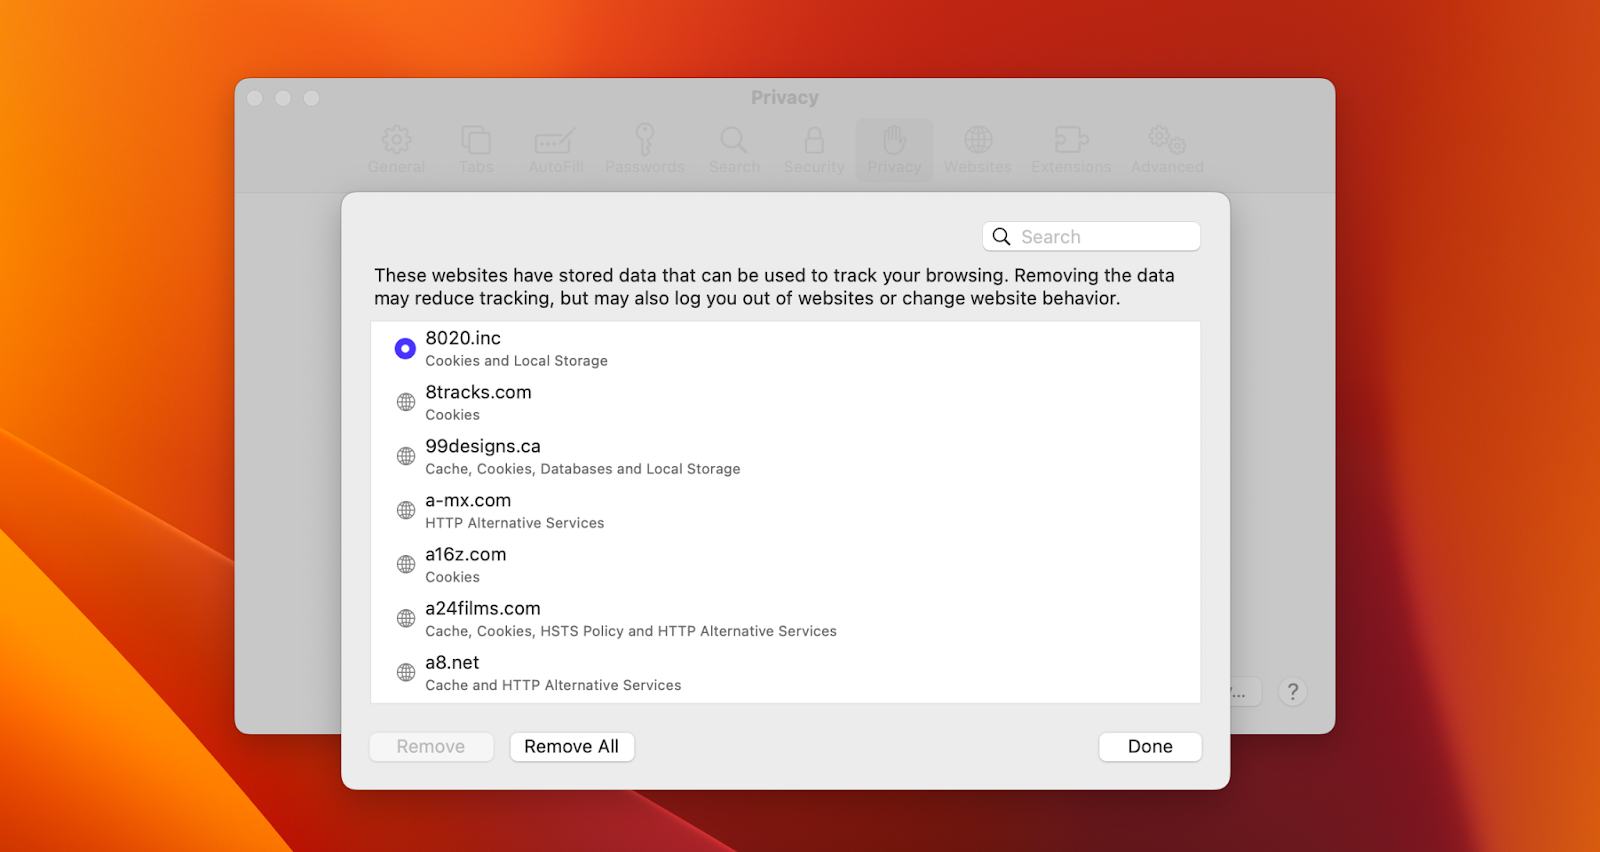This screenshot has width=1600, height=852.
Task: Select the 99designs.ca entry
Action: 785,456
